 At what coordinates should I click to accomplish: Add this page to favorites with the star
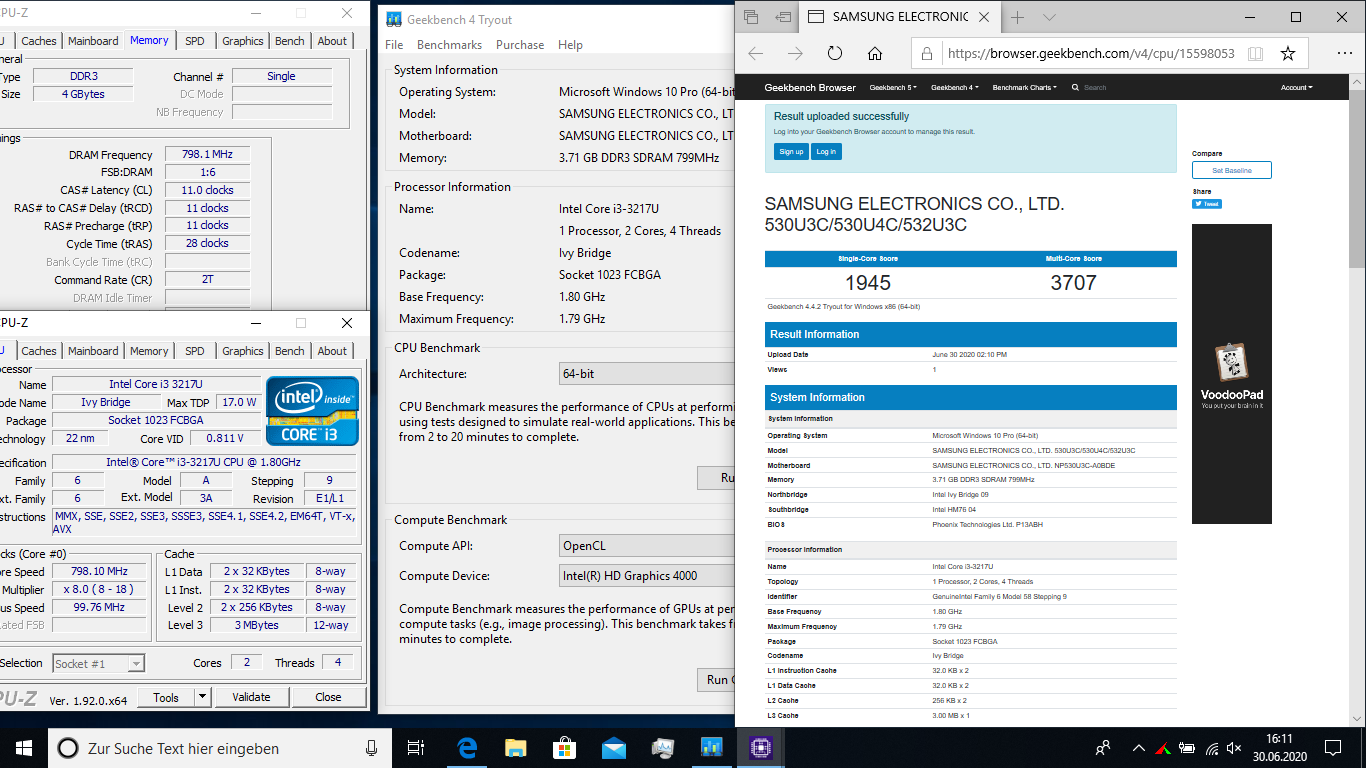tap(1288, 53)
